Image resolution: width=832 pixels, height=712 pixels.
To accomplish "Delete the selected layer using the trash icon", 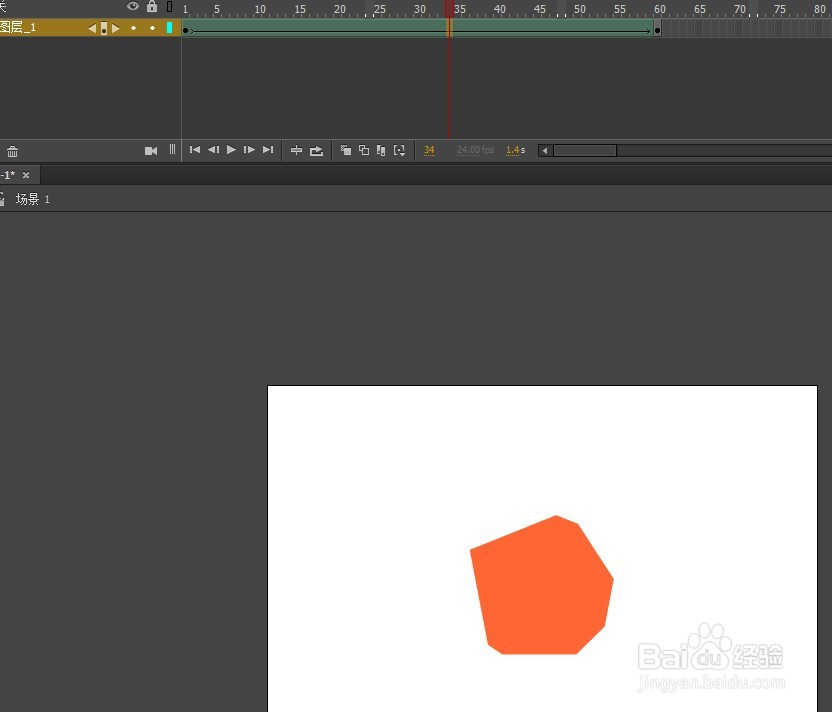I will 12,150.
